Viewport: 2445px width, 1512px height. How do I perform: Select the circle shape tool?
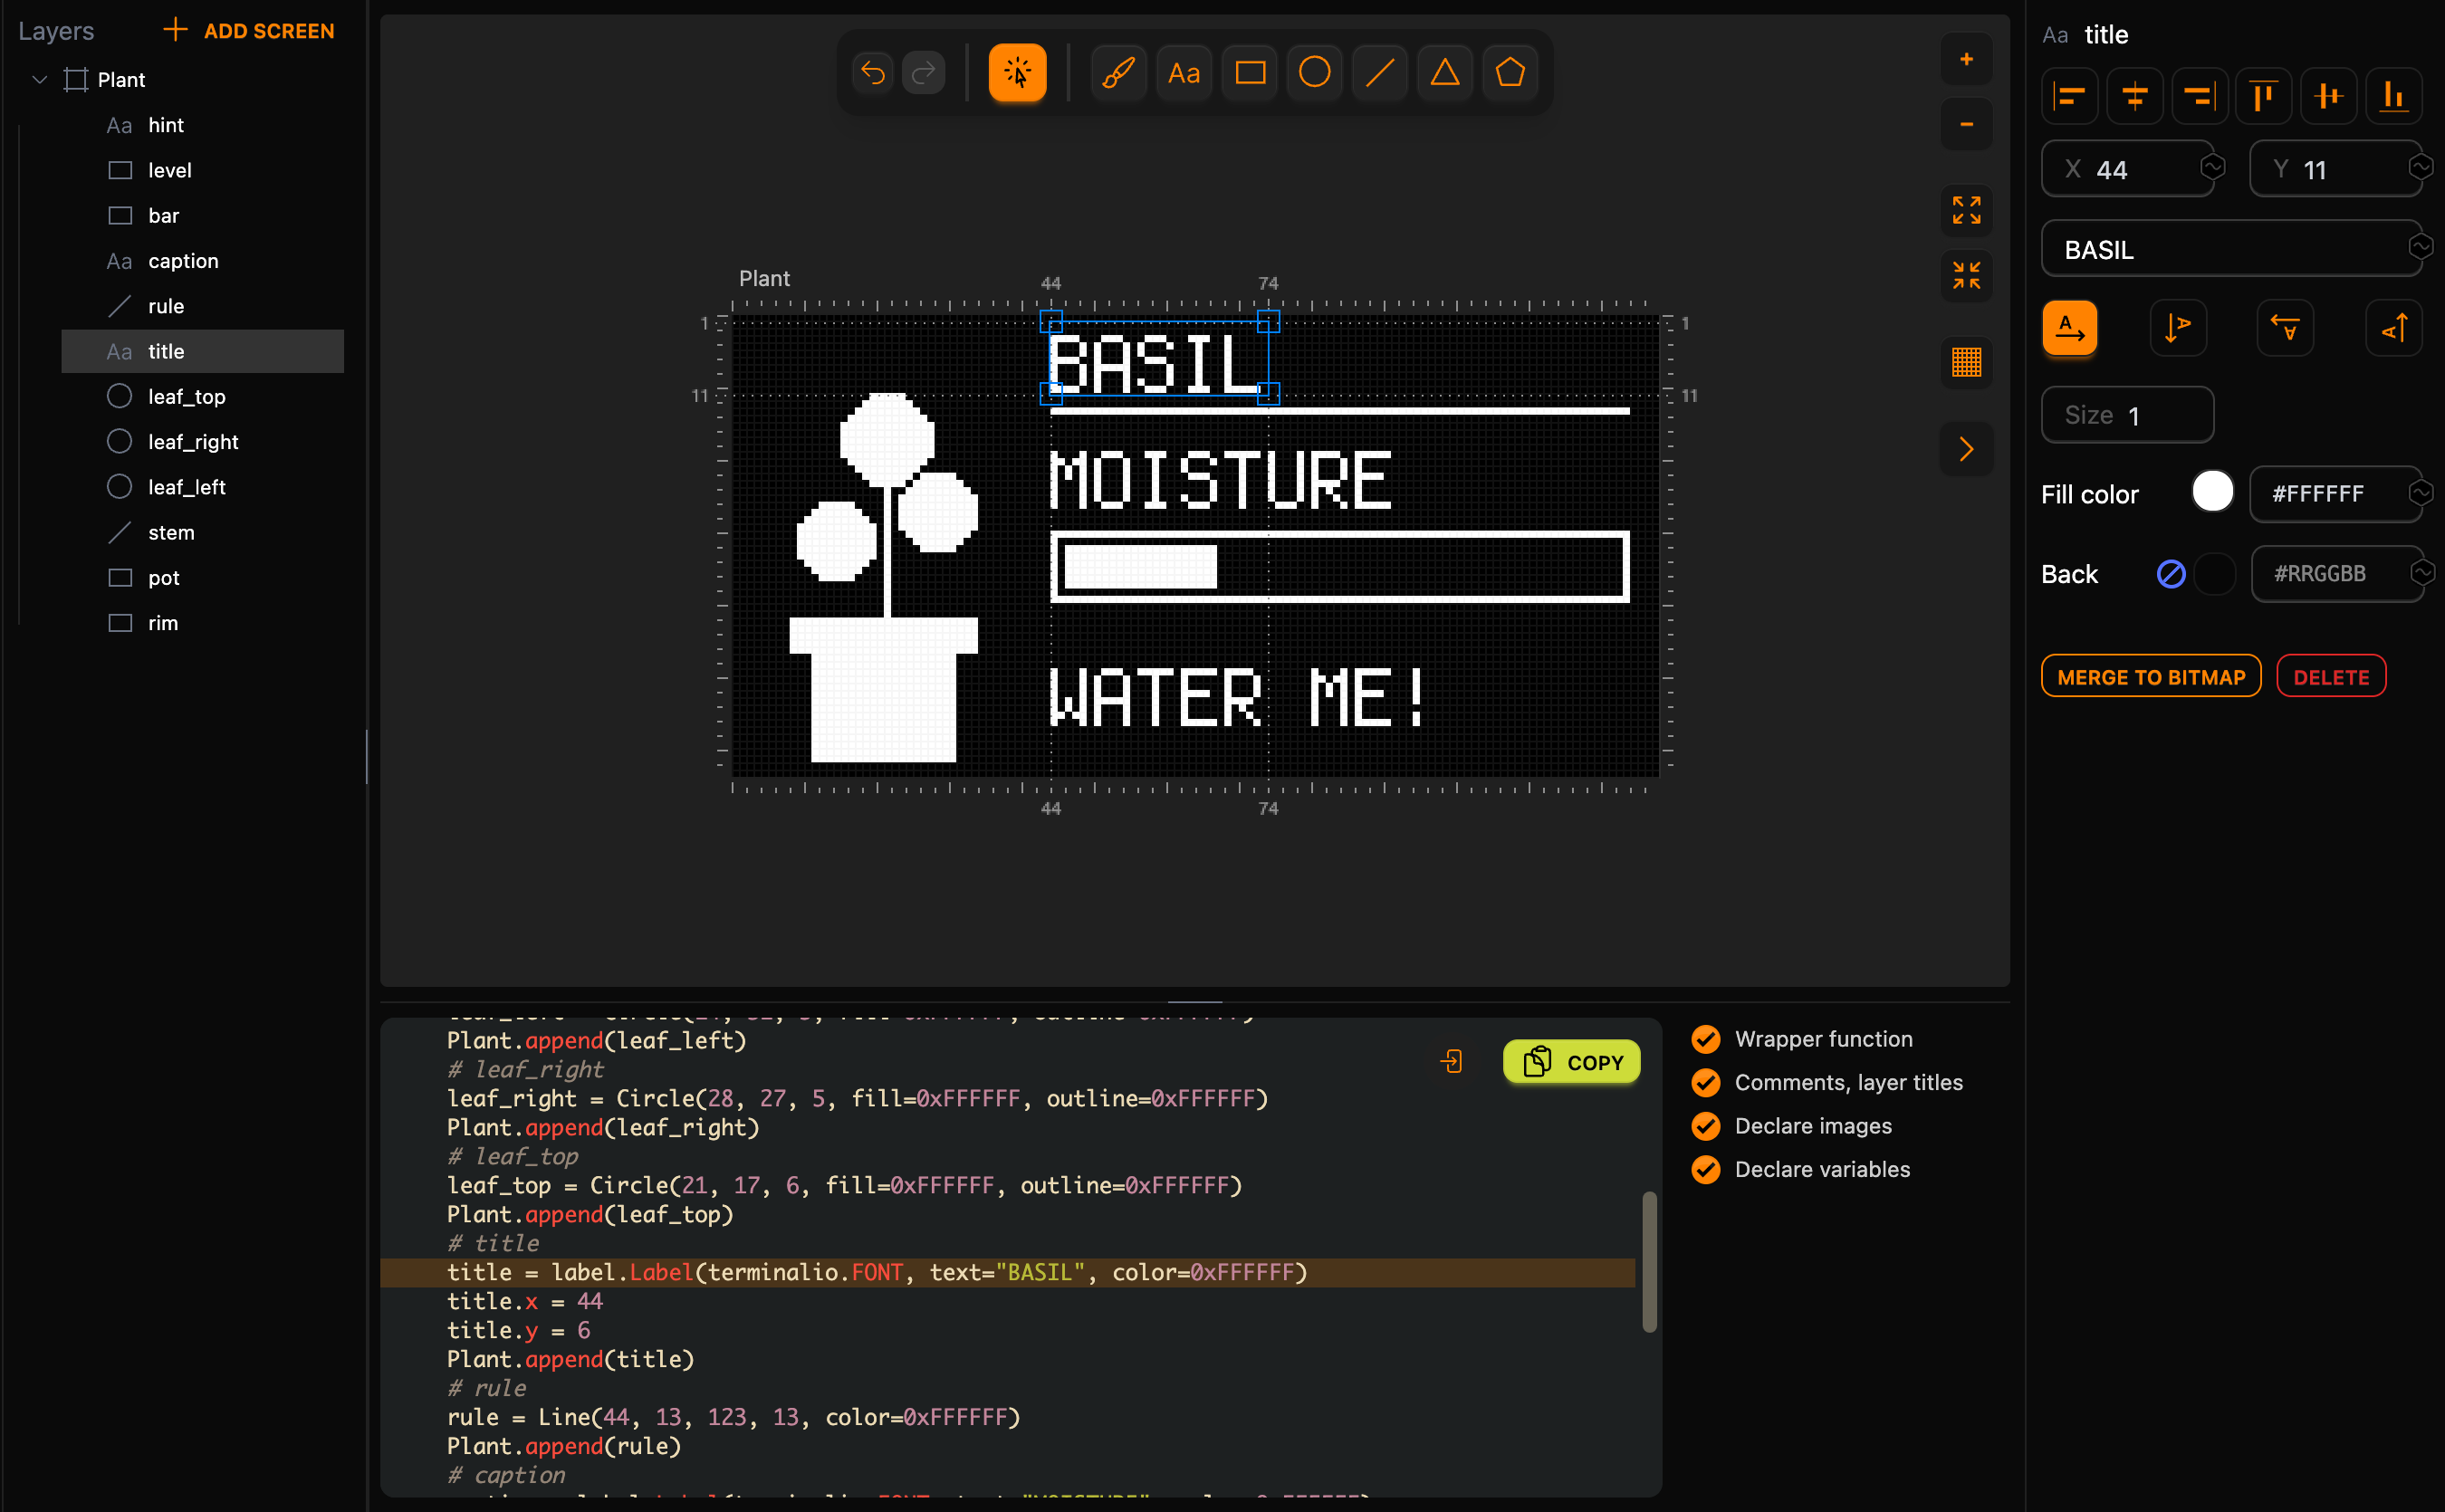point(1315,73)
